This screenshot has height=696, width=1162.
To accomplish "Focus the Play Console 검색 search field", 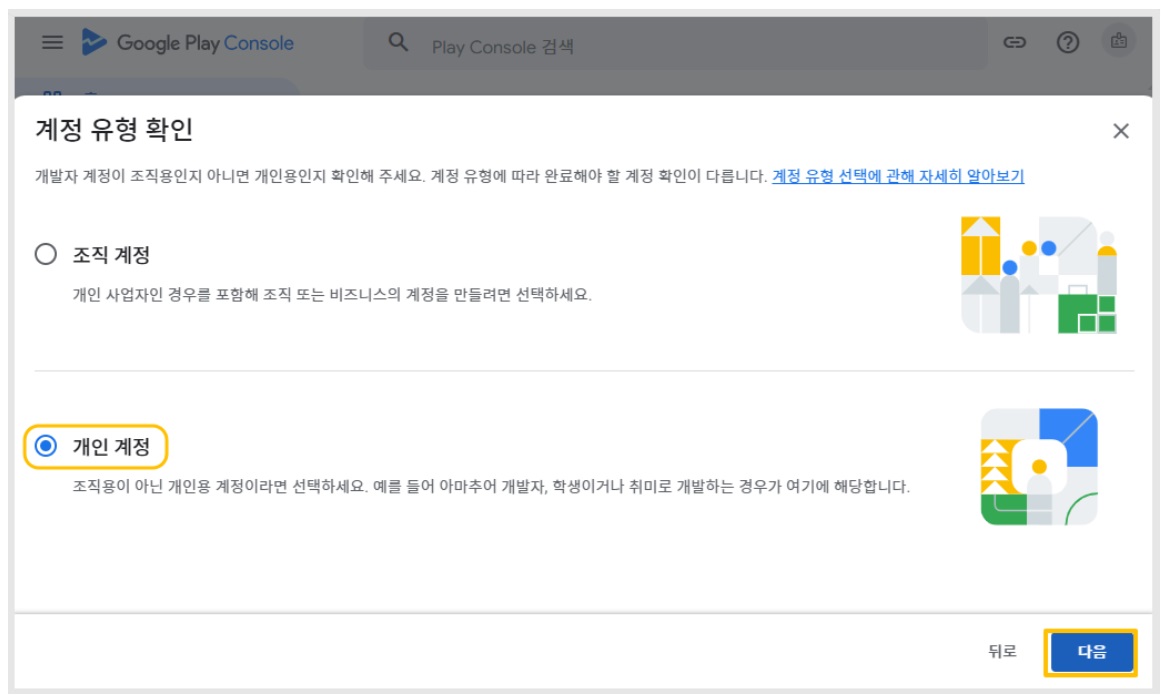I will pos(674,45).
